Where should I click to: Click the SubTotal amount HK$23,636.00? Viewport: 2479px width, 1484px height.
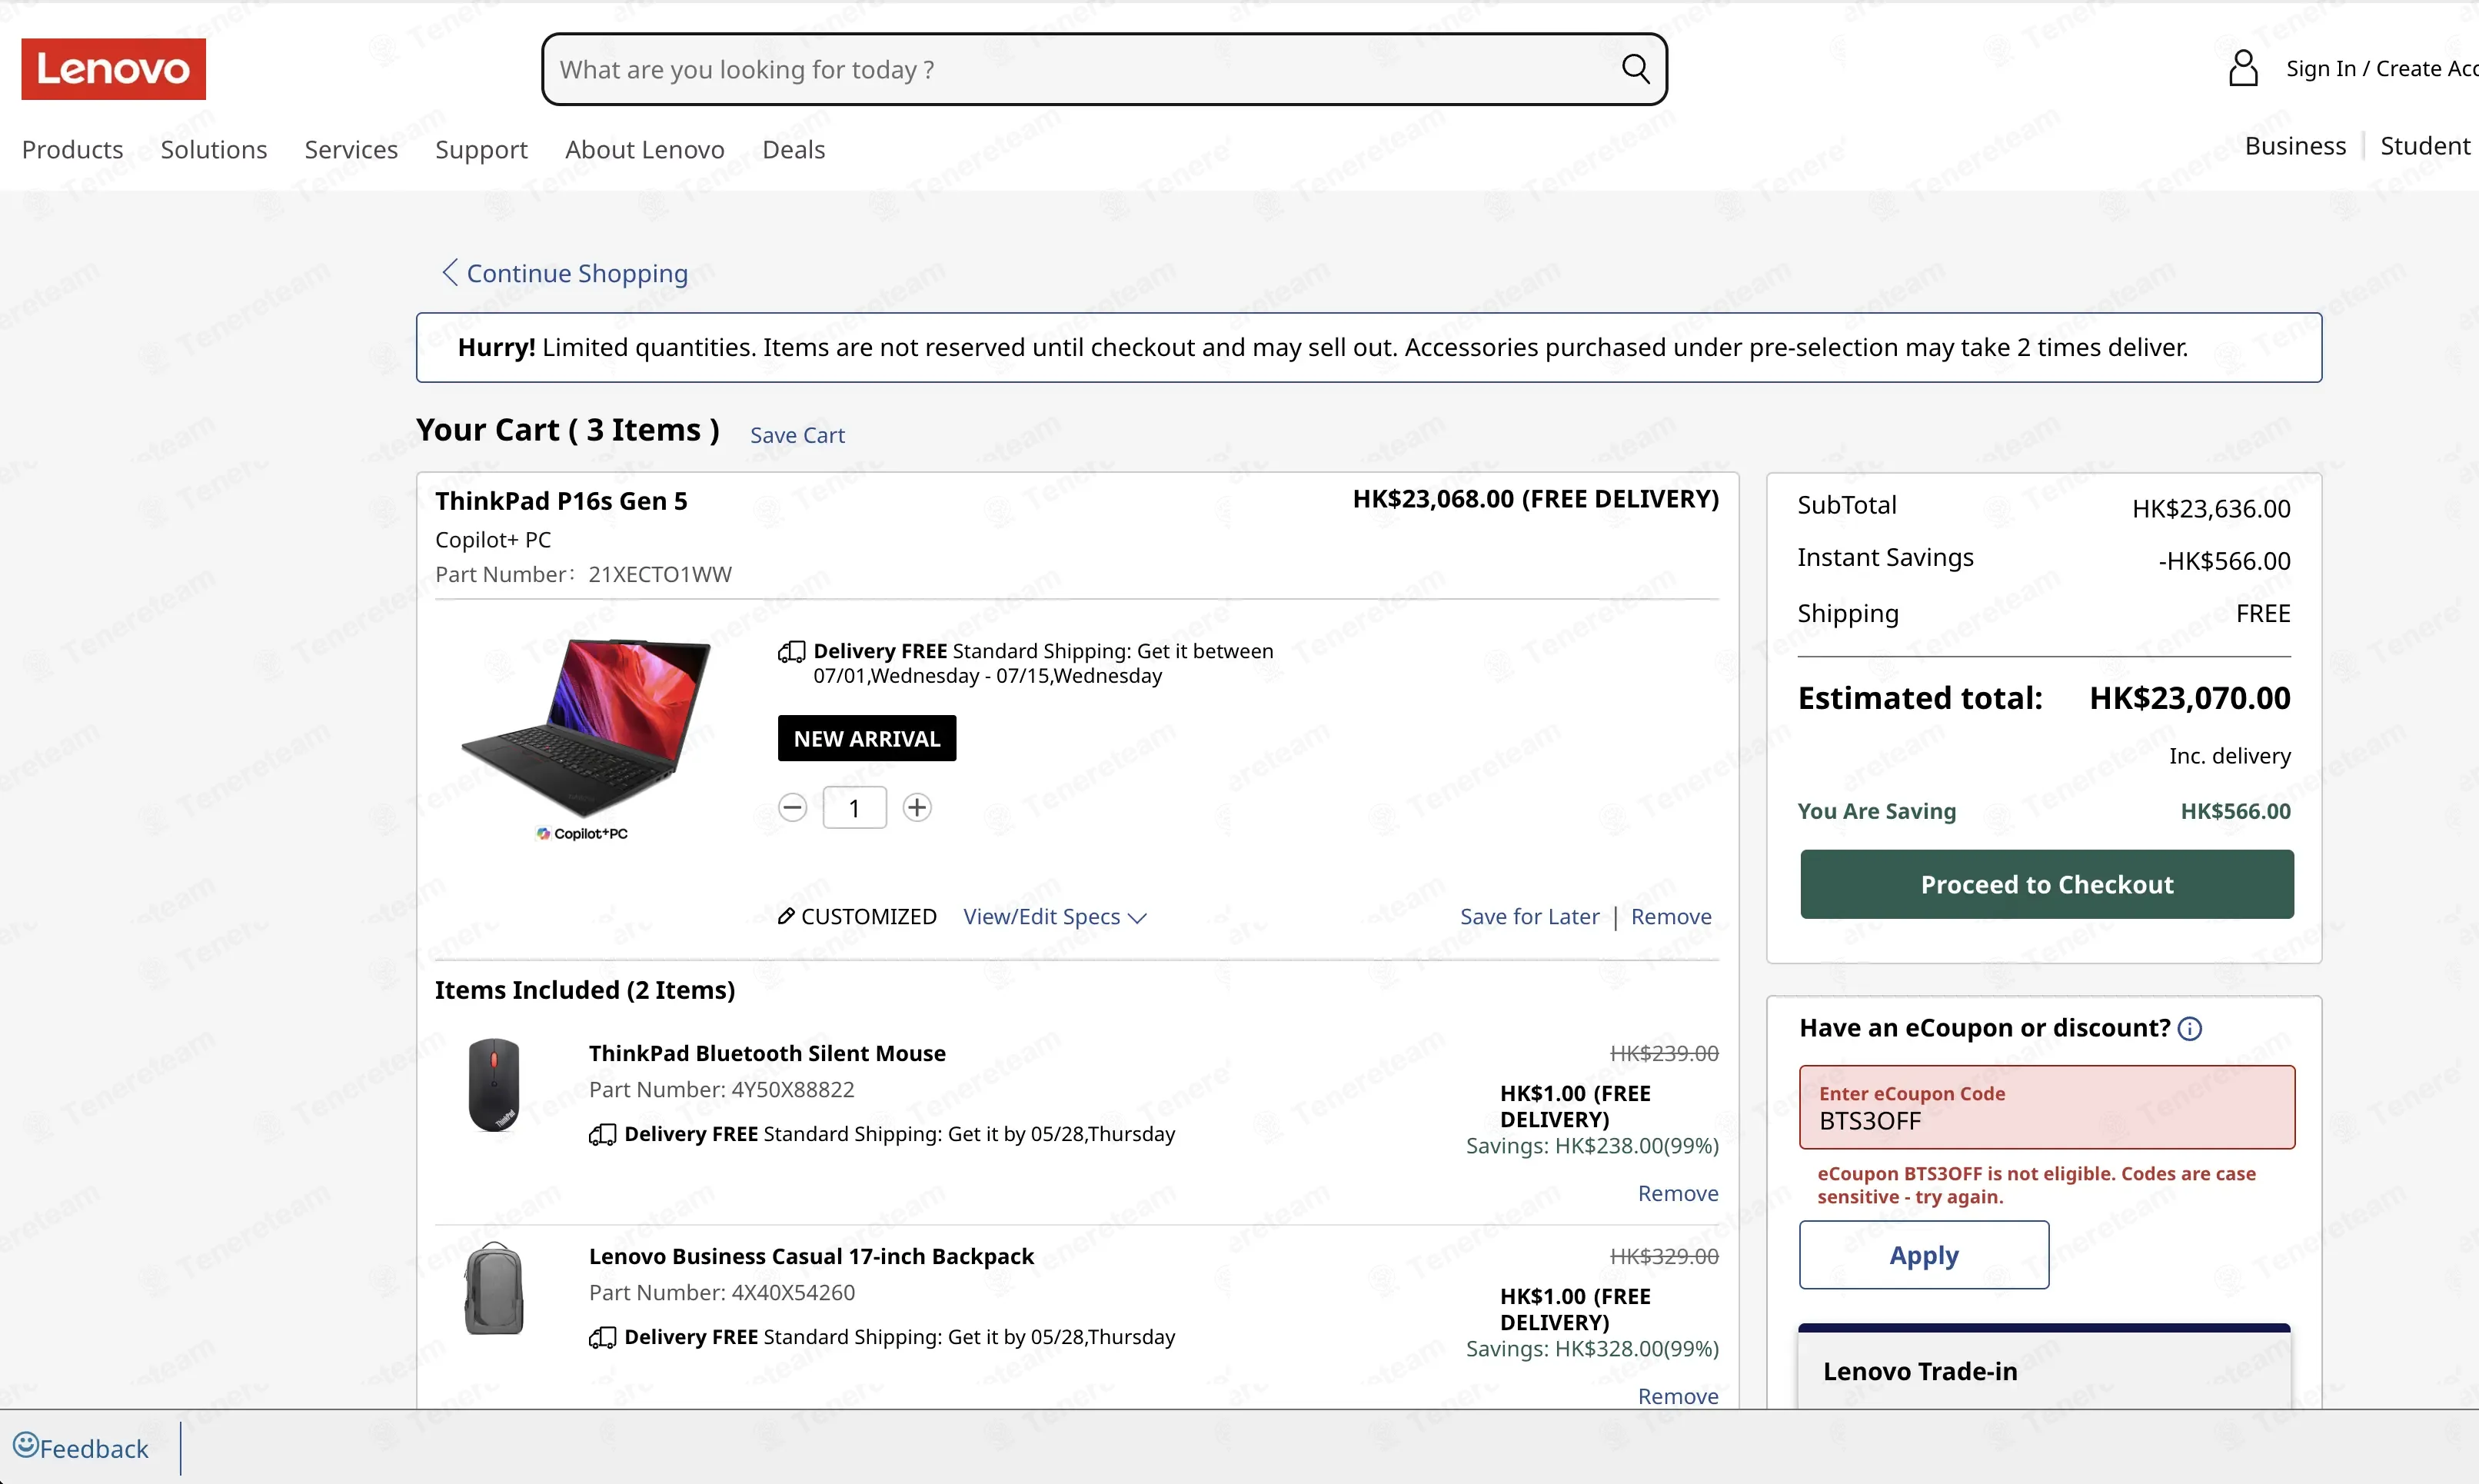pyautogui.click(x=2211, y=509)
